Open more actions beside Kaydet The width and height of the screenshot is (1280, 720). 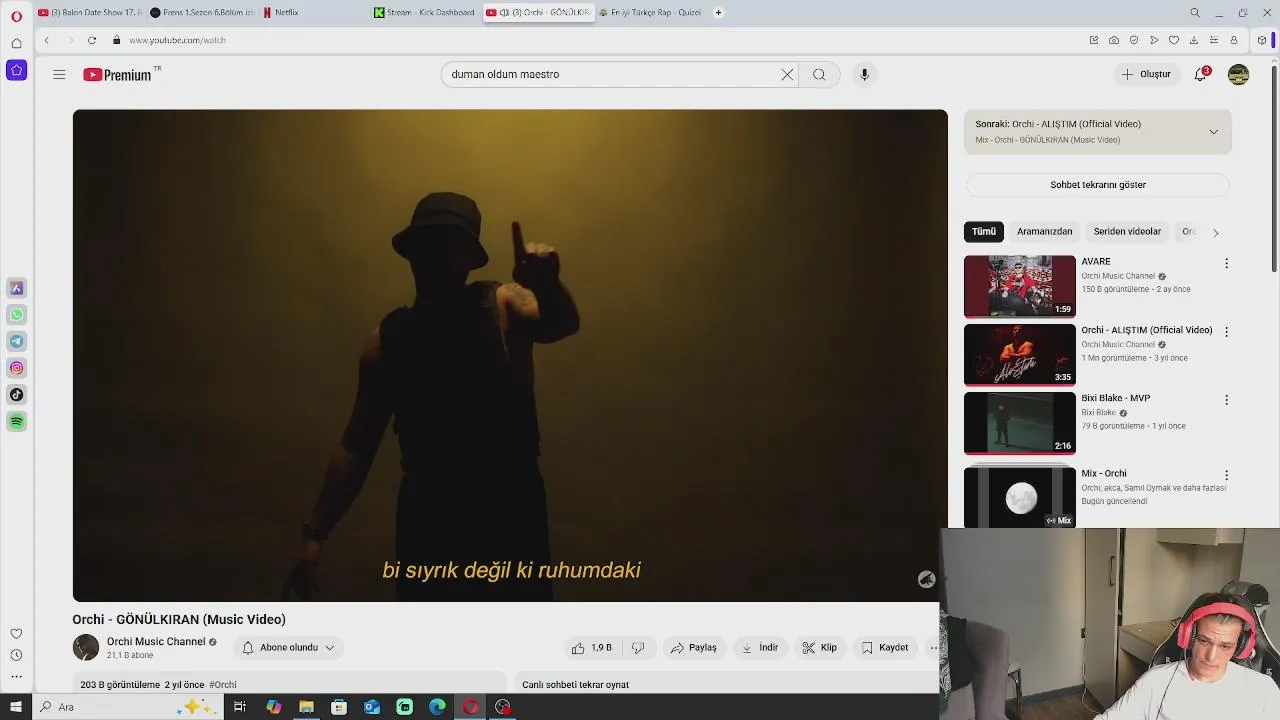933,648
